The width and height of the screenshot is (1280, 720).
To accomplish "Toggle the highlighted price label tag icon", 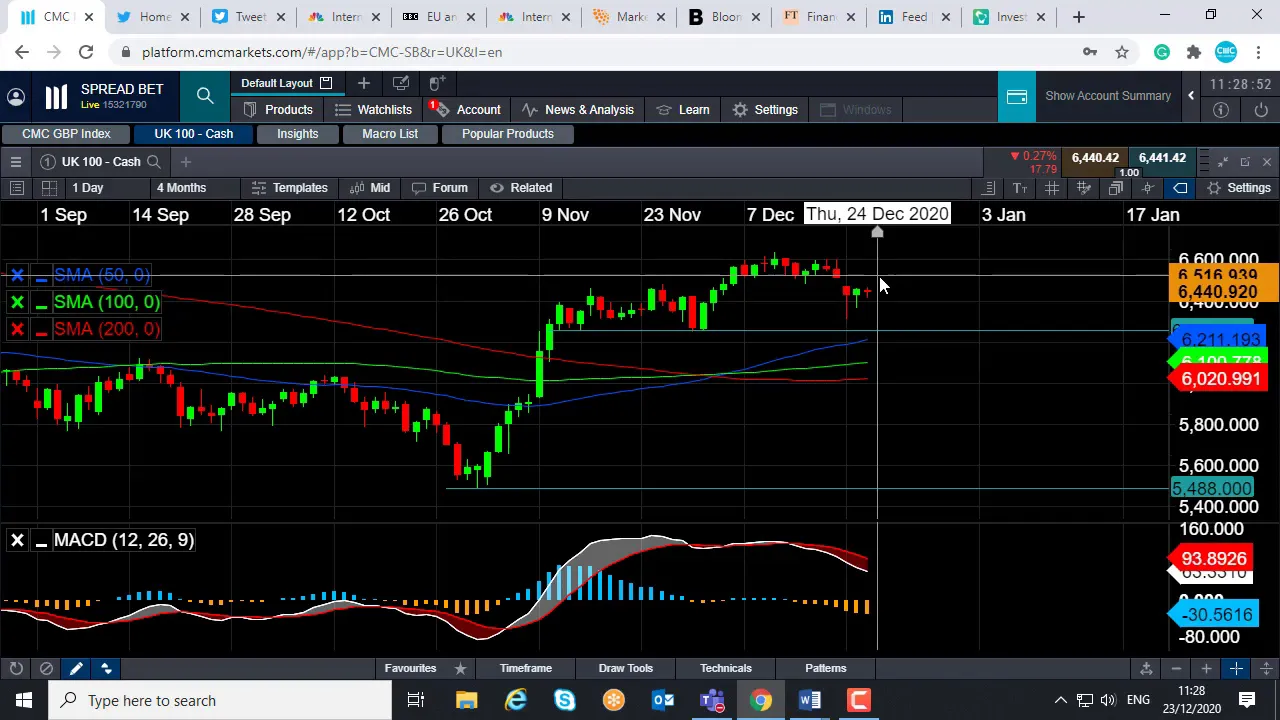I will [1180, 188].
